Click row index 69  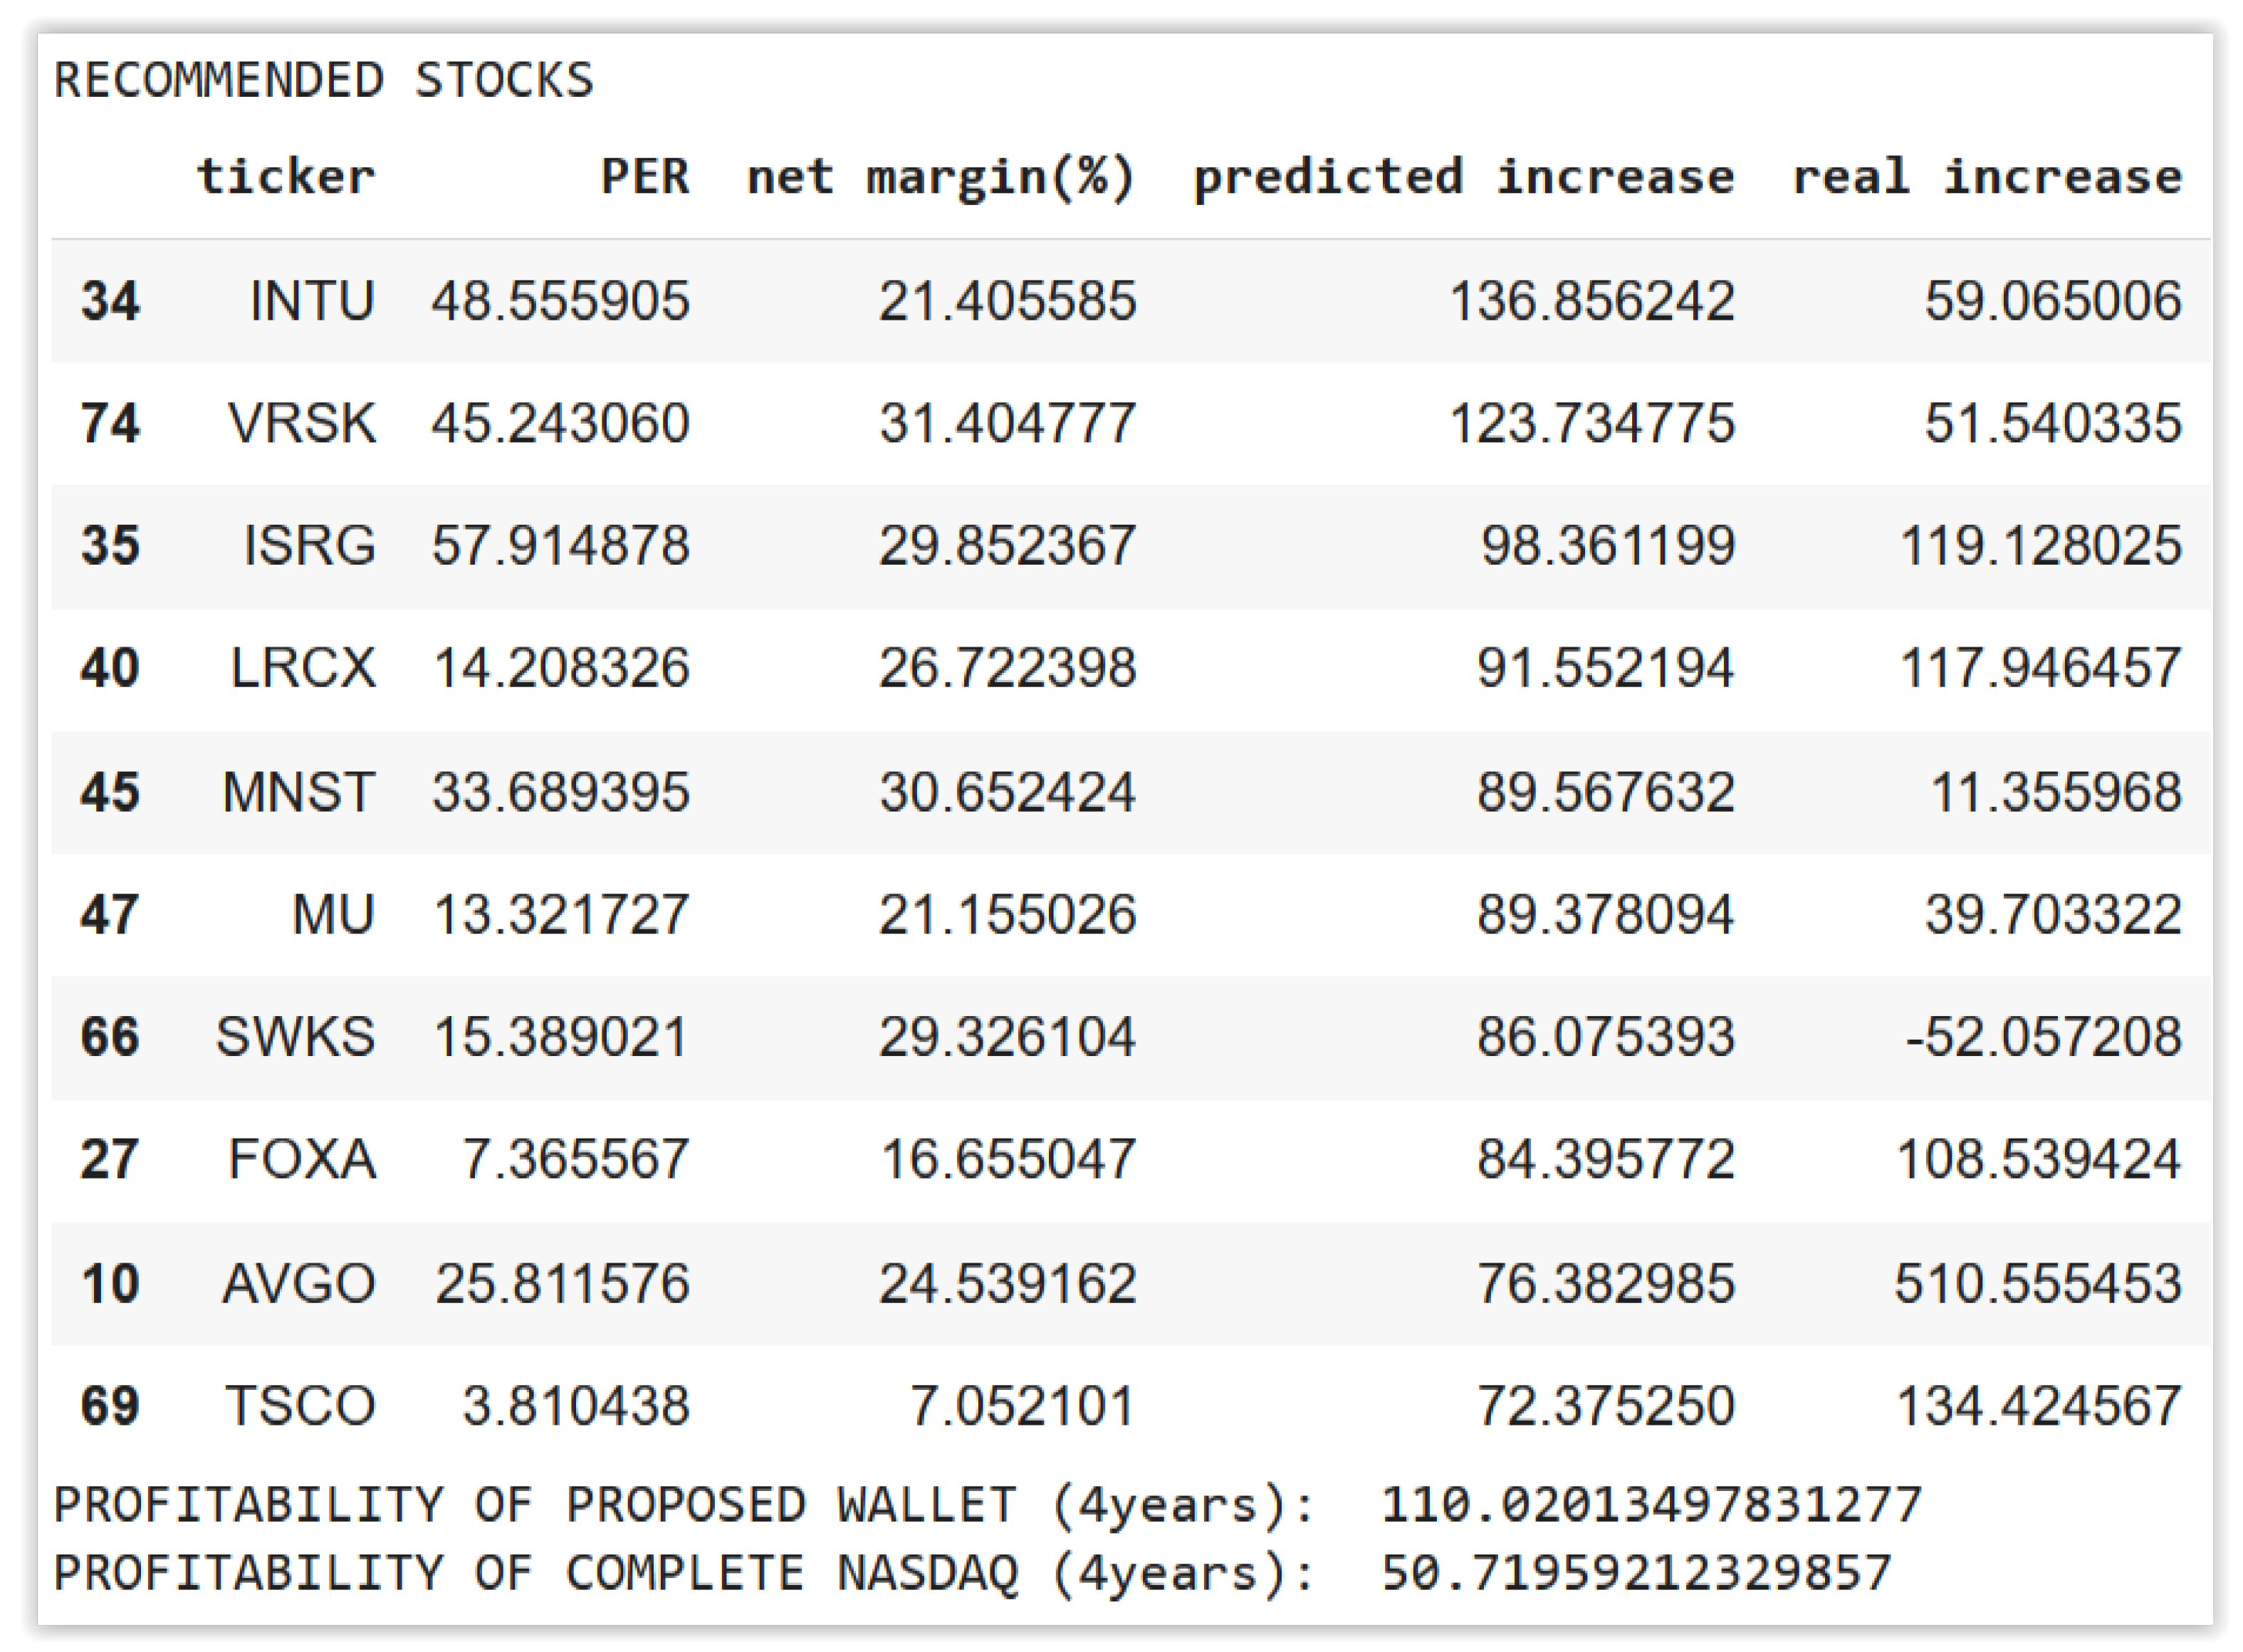coord(110,1406)
